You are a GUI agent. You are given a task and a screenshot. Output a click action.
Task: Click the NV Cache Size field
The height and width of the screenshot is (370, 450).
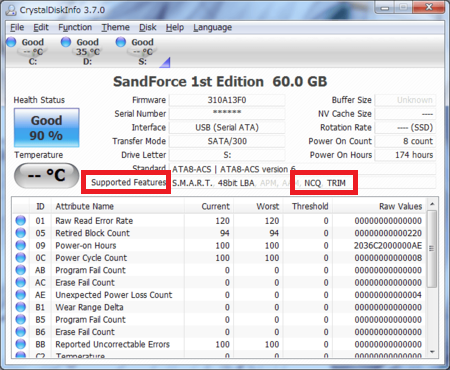coord(405,114)
